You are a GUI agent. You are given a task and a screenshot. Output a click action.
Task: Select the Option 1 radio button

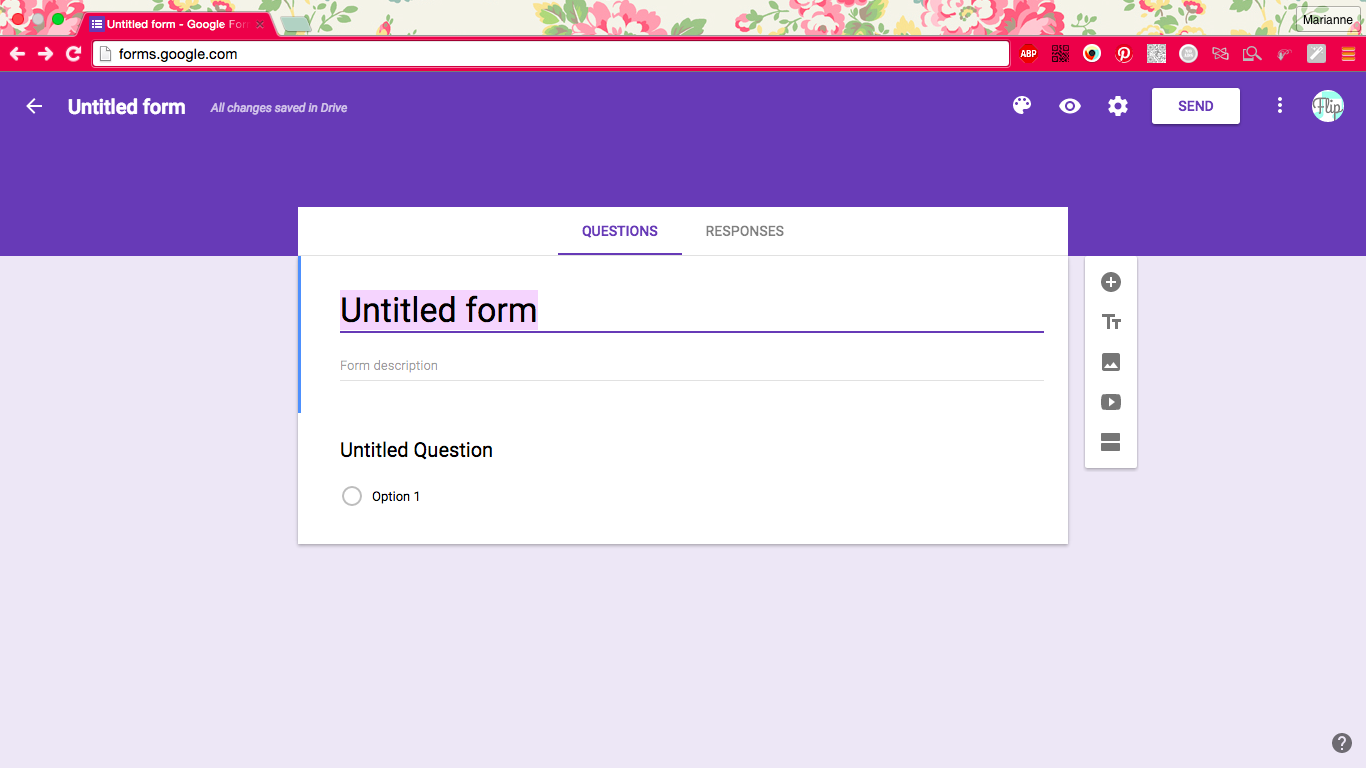[352, 496]
